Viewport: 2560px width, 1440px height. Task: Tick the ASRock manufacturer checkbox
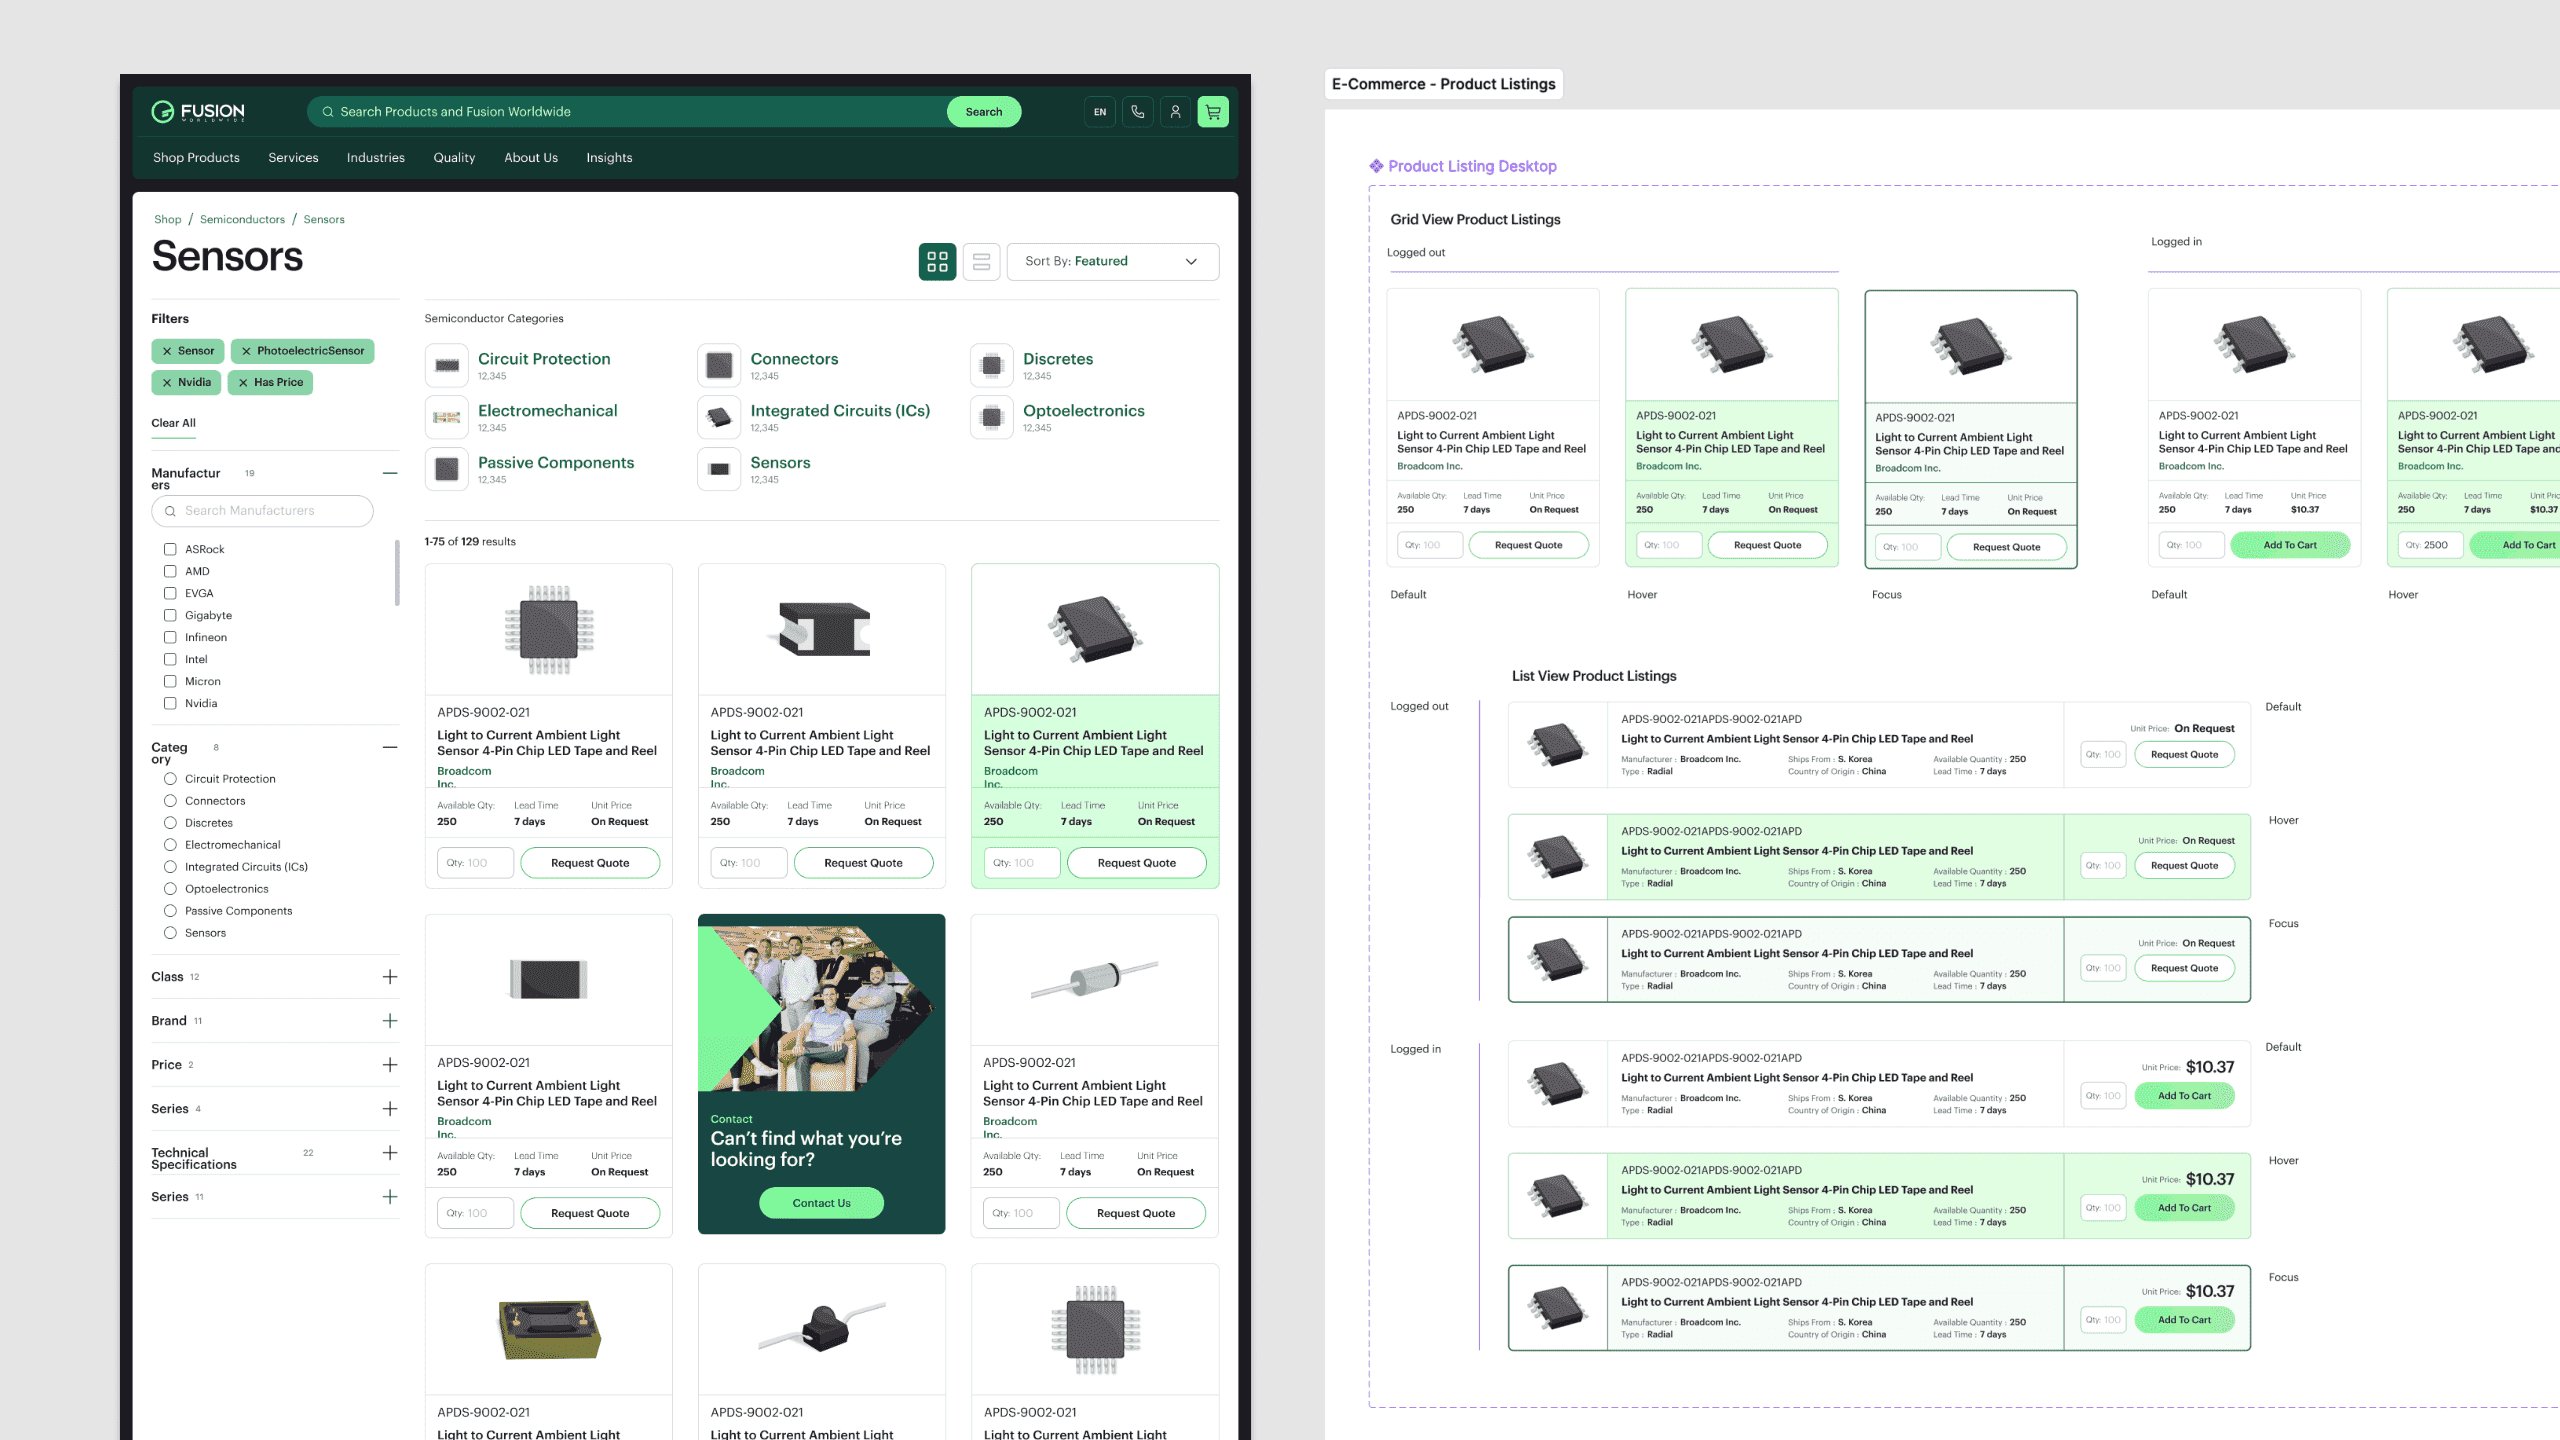click(x=170, y=550)
